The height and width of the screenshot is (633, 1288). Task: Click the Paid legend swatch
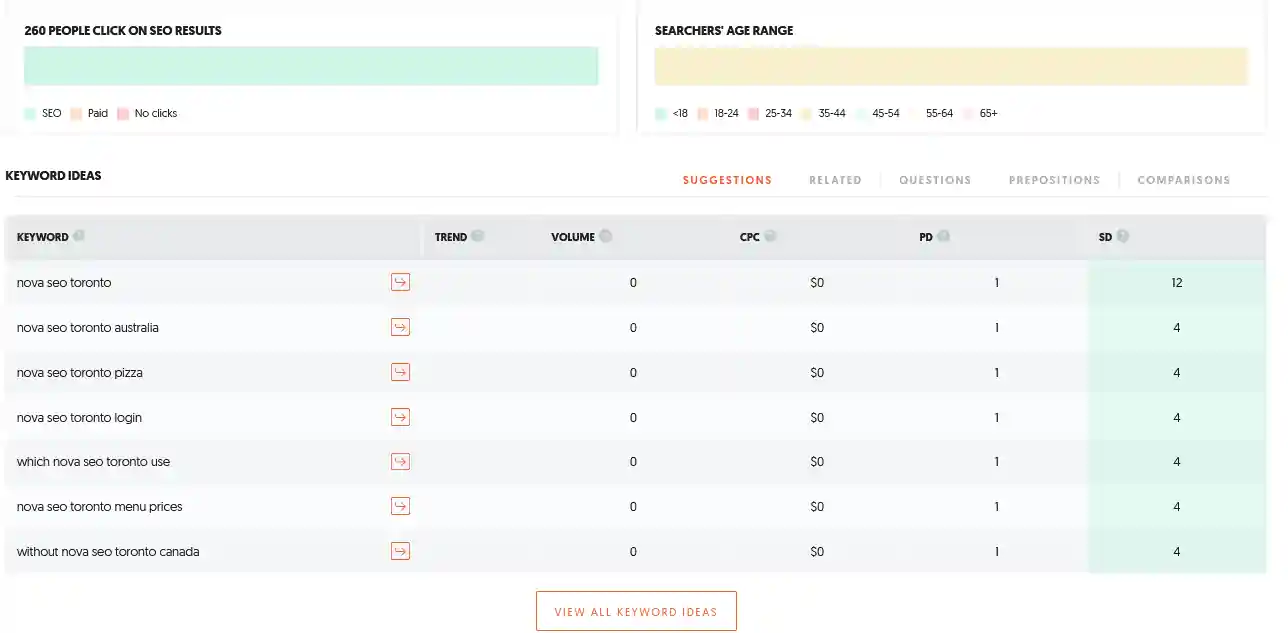pyautogui.click(x=76, y=114)
